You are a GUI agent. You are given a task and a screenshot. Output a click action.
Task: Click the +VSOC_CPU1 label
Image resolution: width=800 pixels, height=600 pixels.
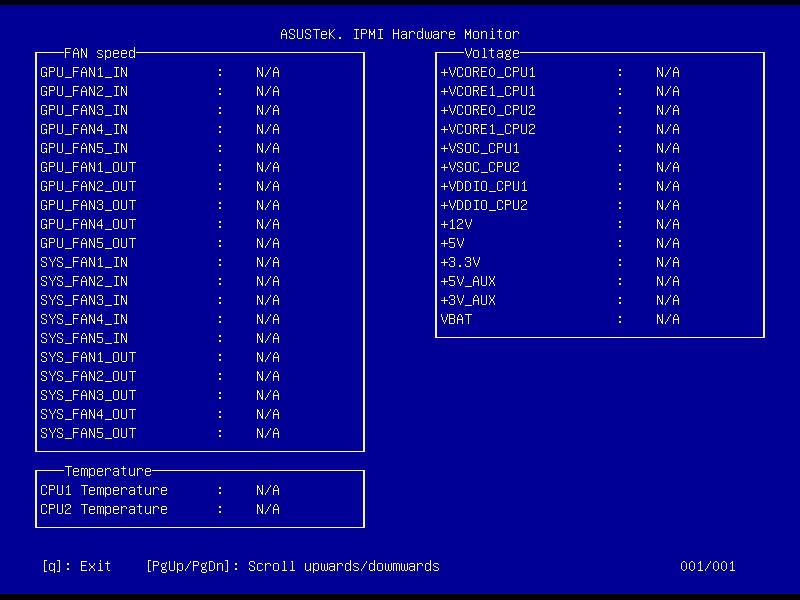point(480,148)
